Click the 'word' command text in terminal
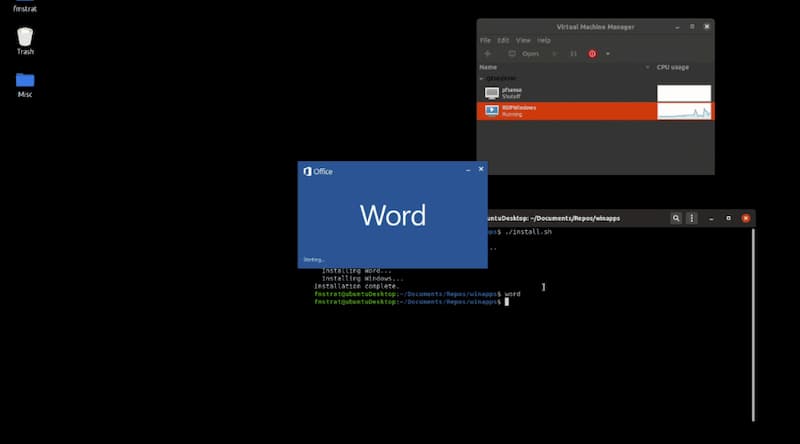The height and width of the screenshot is (444, 800). [512, 294]
